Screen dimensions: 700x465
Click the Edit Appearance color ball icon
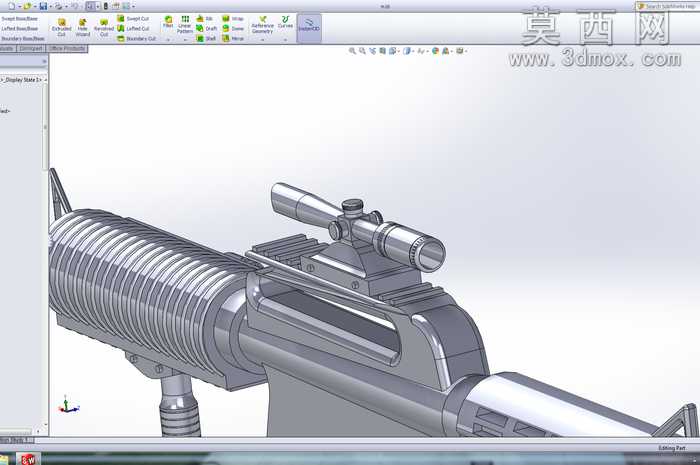[436, 51]
